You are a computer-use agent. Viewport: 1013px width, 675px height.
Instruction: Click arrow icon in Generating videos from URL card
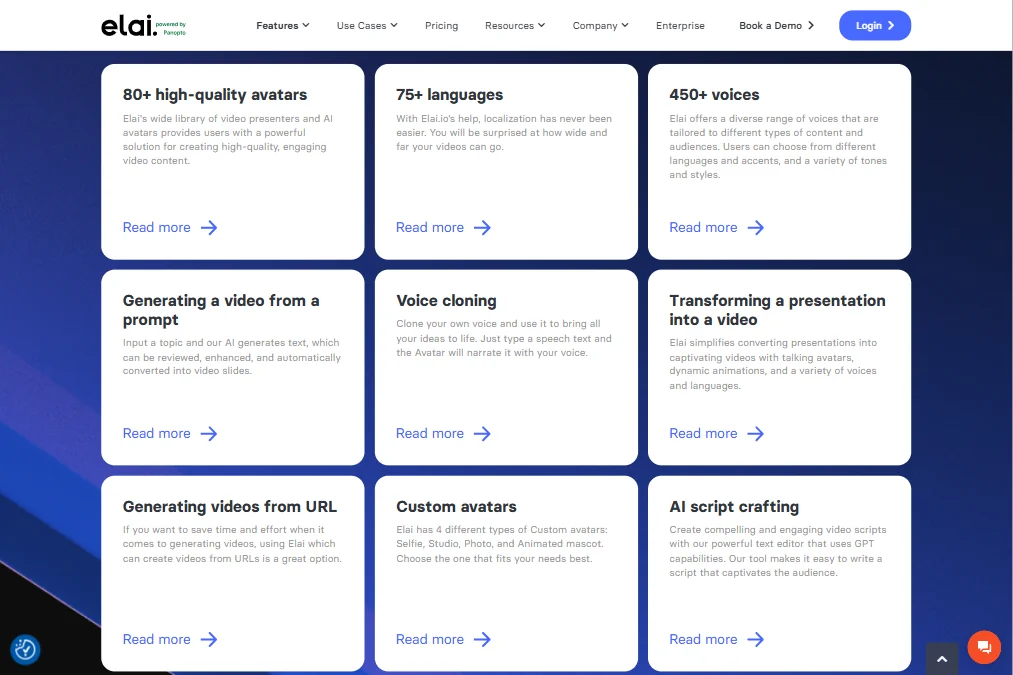click(209, 639)
